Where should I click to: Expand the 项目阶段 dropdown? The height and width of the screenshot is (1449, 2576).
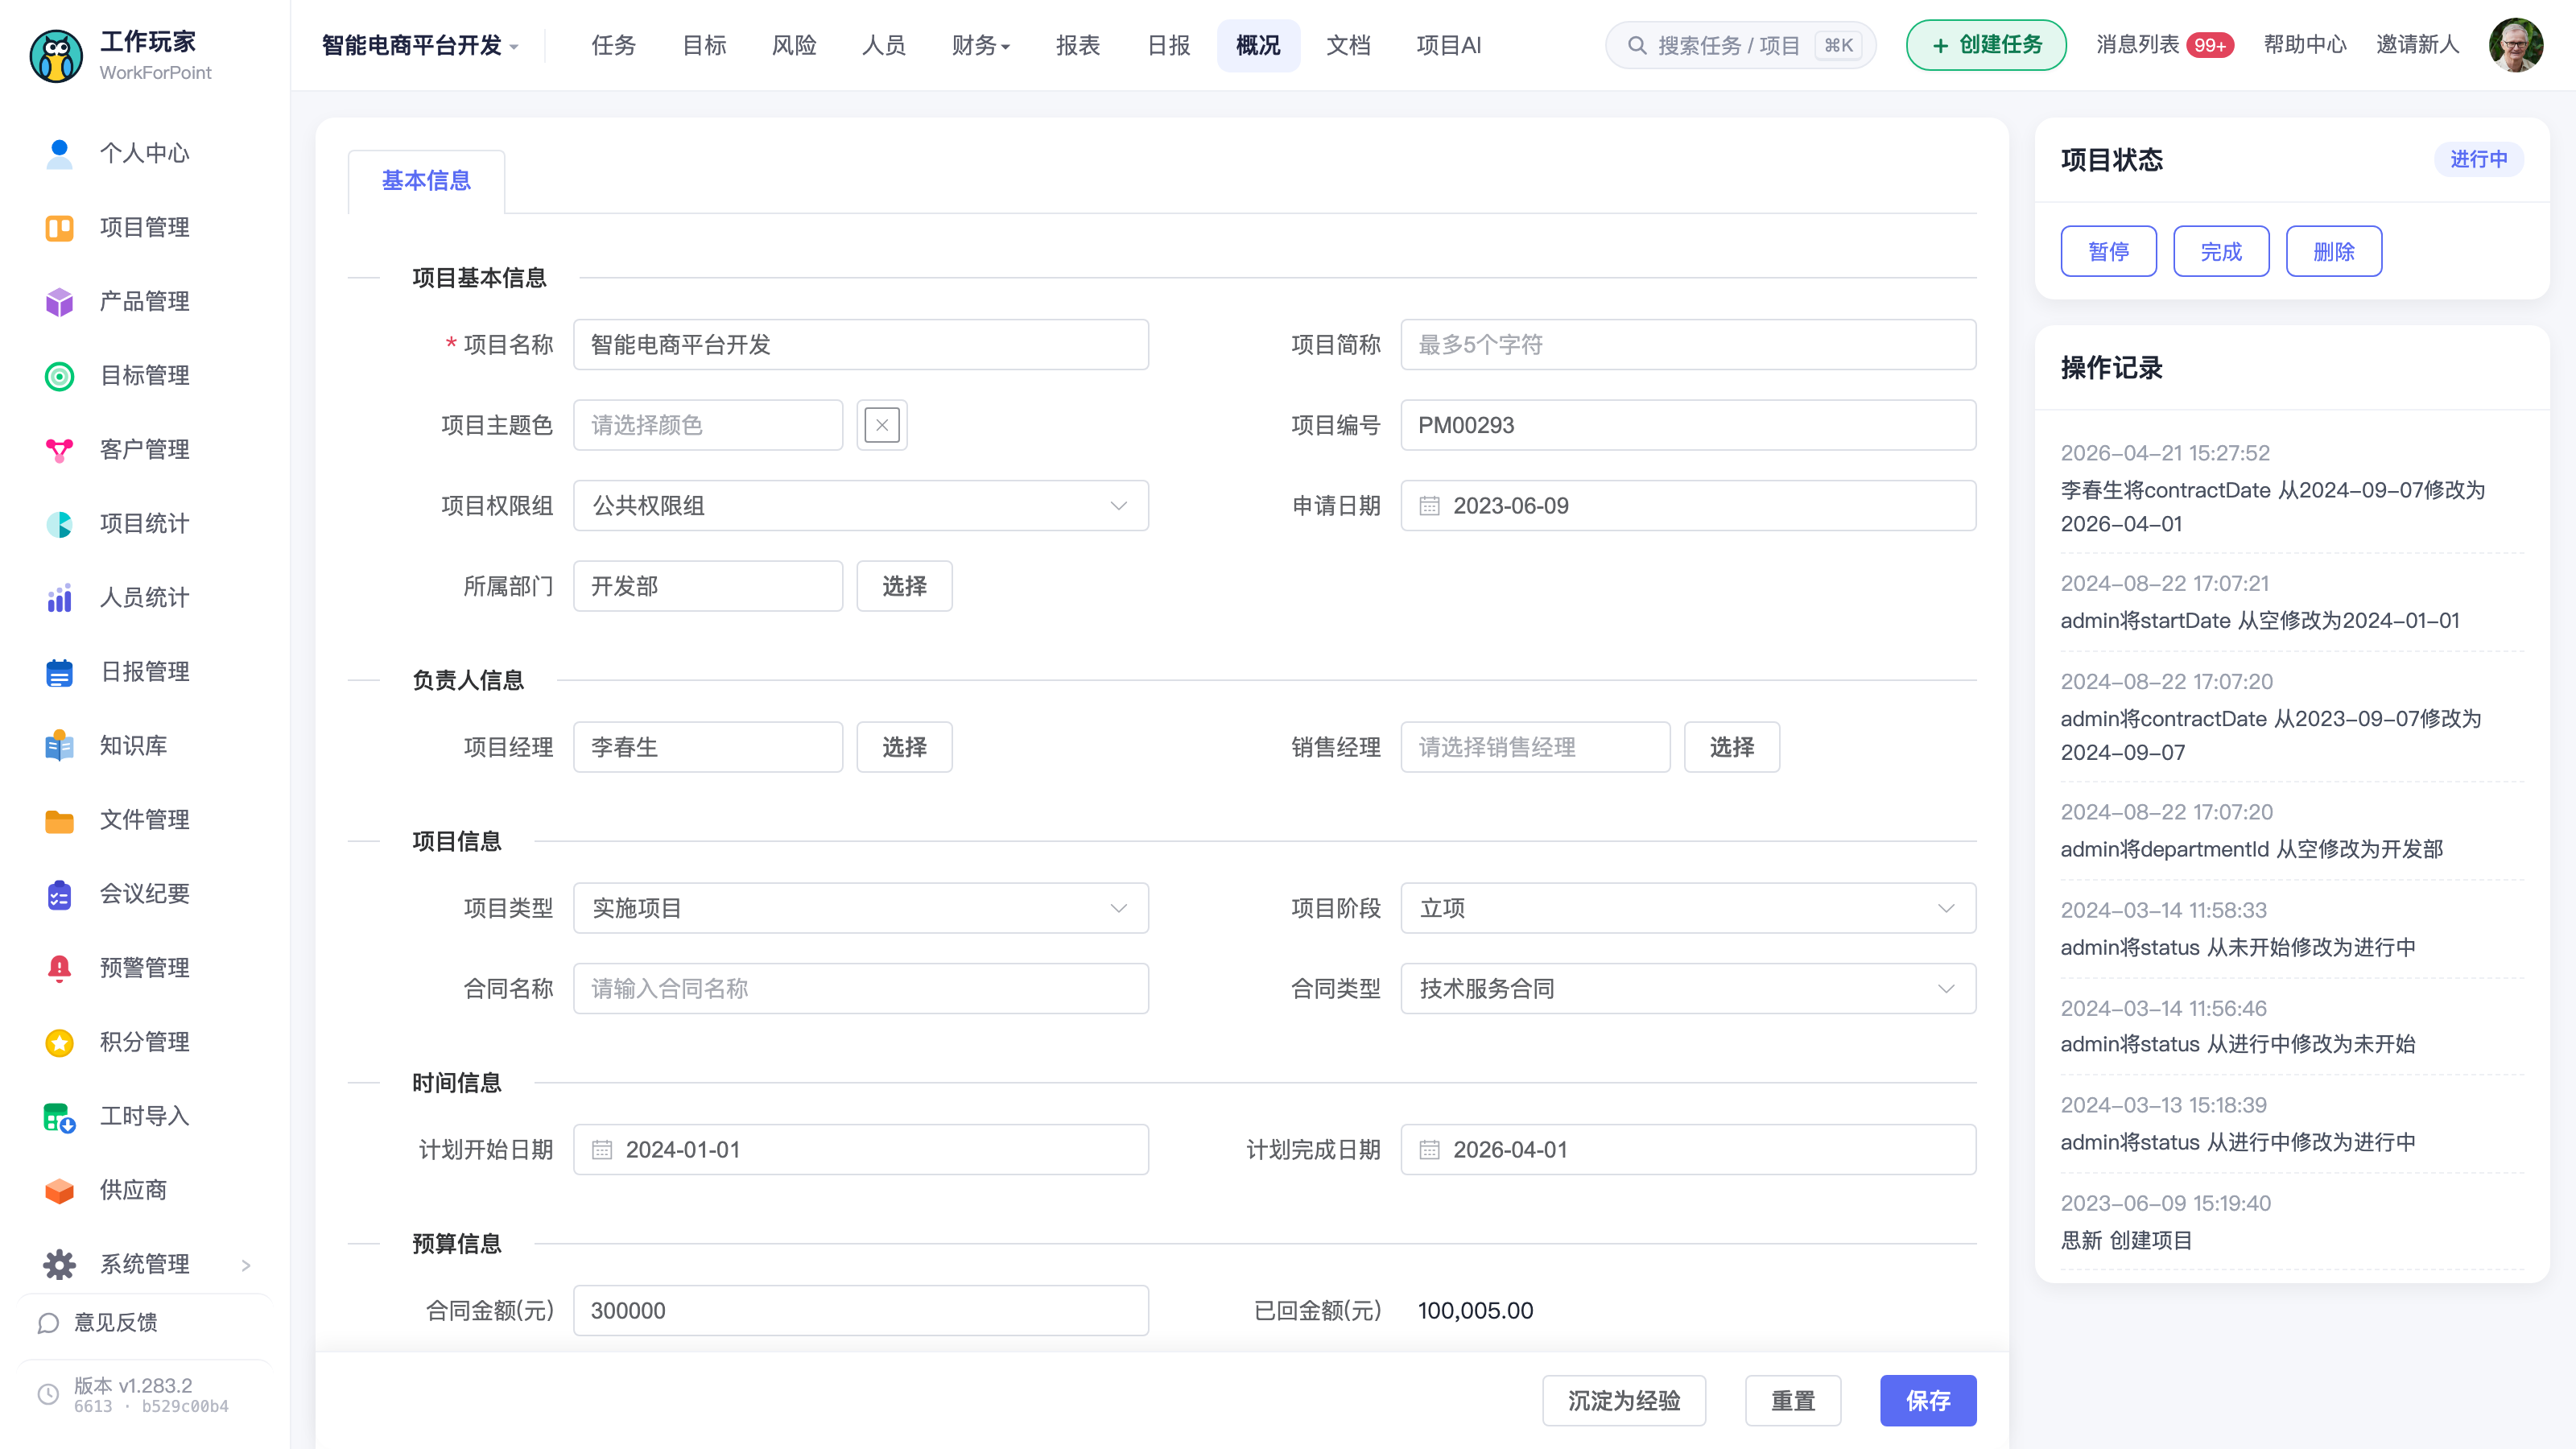point(1687,908)
